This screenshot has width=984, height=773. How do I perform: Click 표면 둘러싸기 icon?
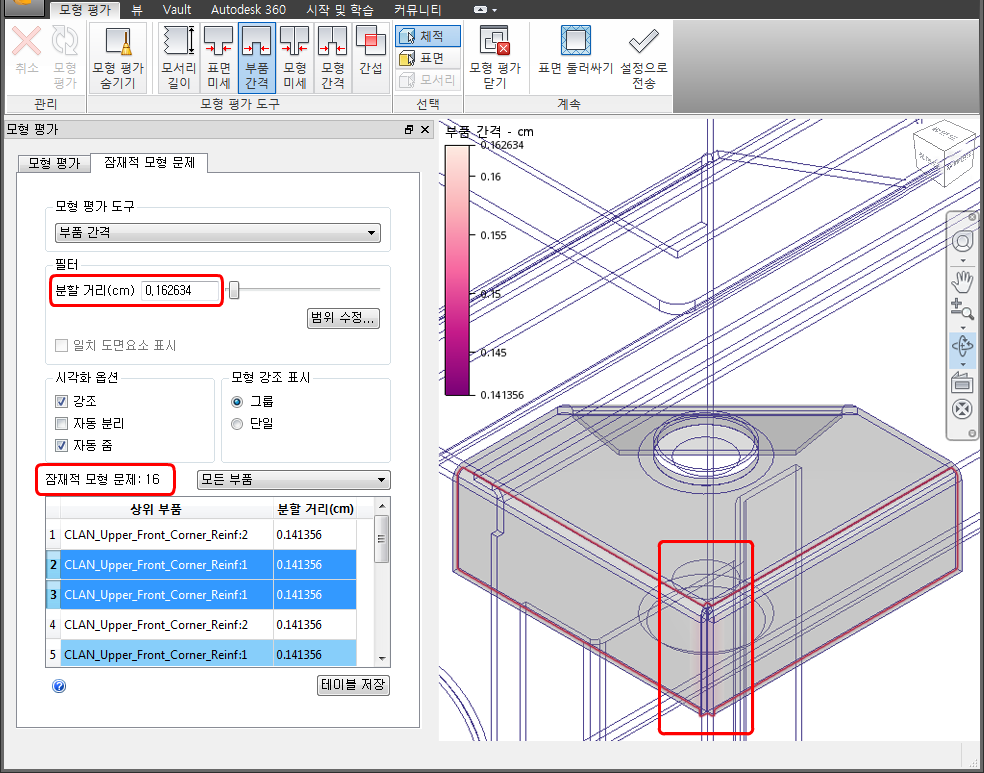[575, 41]
